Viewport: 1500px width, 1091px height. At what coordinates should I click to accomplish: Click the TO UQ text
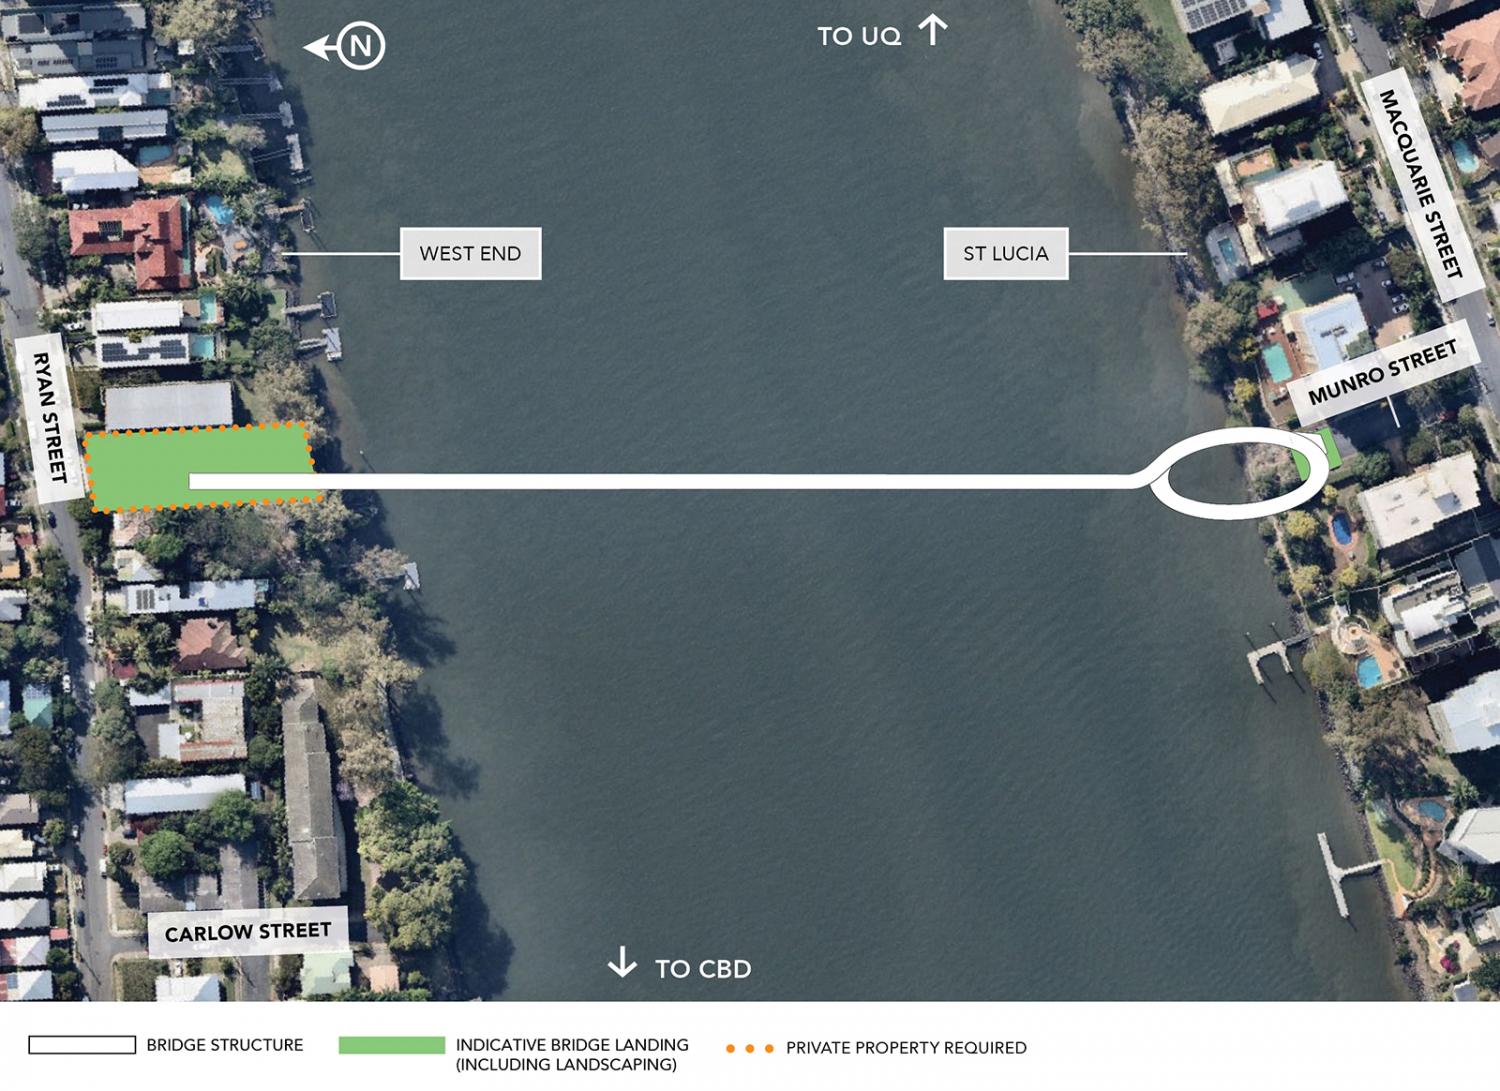point(859,37)
